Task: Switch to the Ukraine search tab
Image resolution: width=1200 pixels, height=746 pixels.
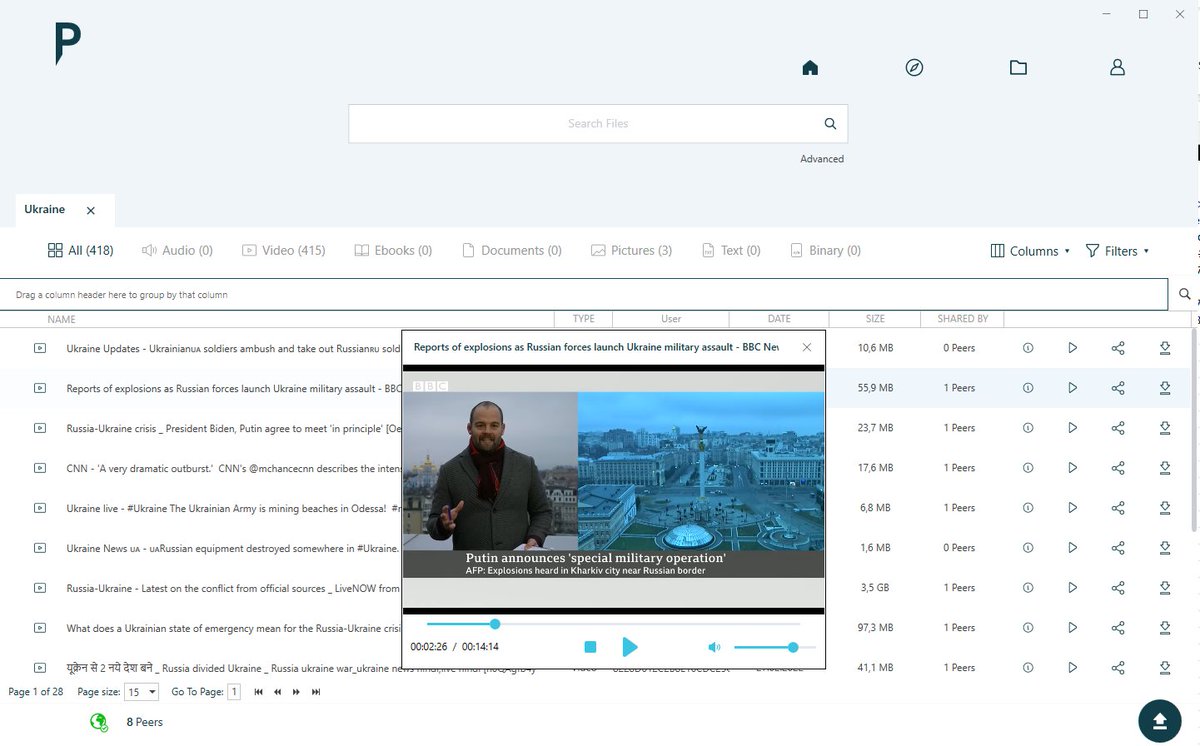Action: pos(45,210)
